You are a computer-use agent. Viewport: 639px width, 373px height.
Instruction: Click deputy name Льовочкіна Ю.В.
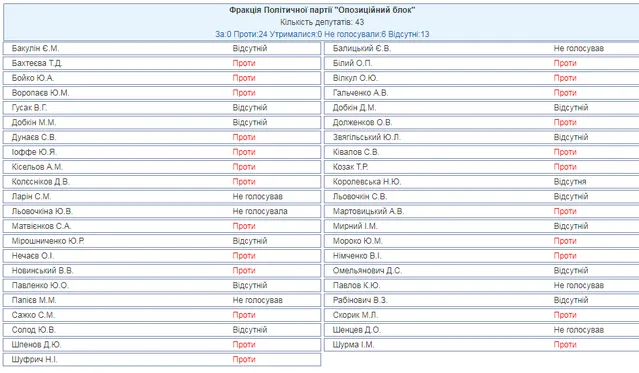pos(42,211)
